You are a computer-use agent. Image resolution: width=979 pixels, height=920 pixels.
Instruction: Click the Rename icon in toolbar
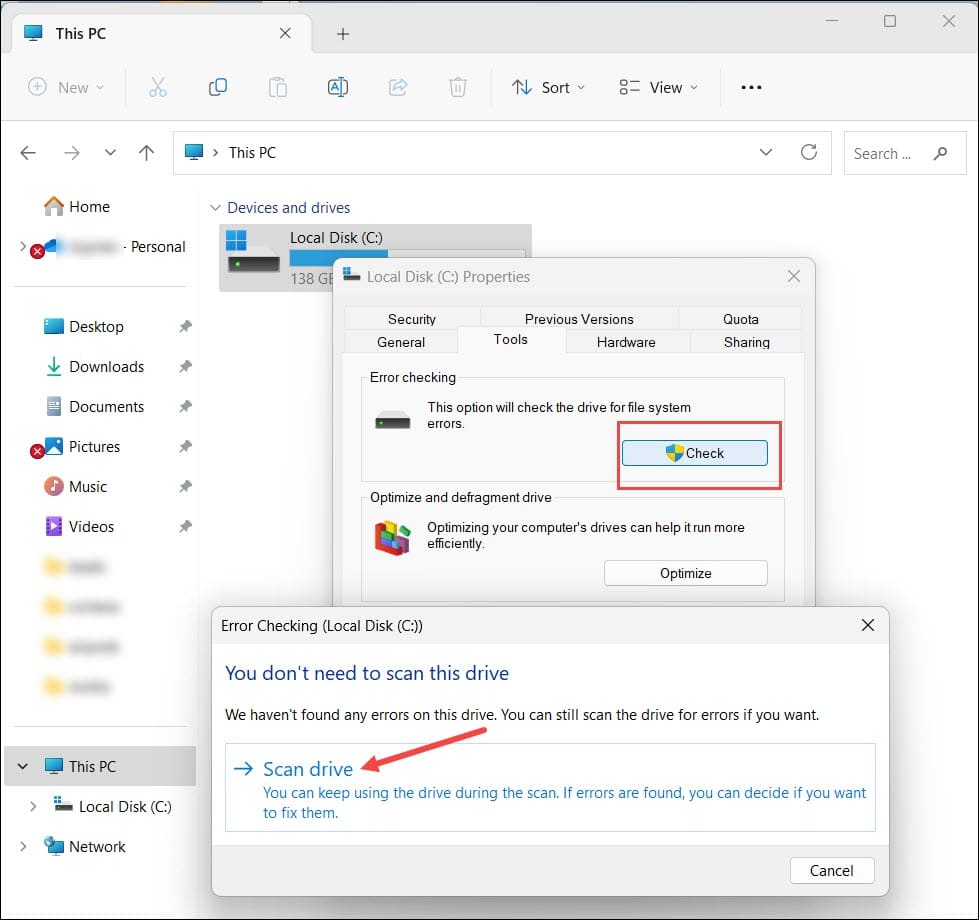338,87
